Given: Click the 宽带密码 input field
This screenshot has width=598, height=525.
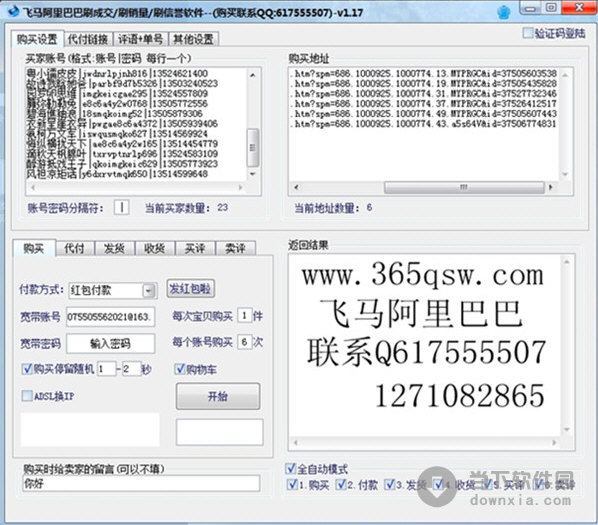Looking at the screenshot, I should pyautogui.click(x=111, y=344).
